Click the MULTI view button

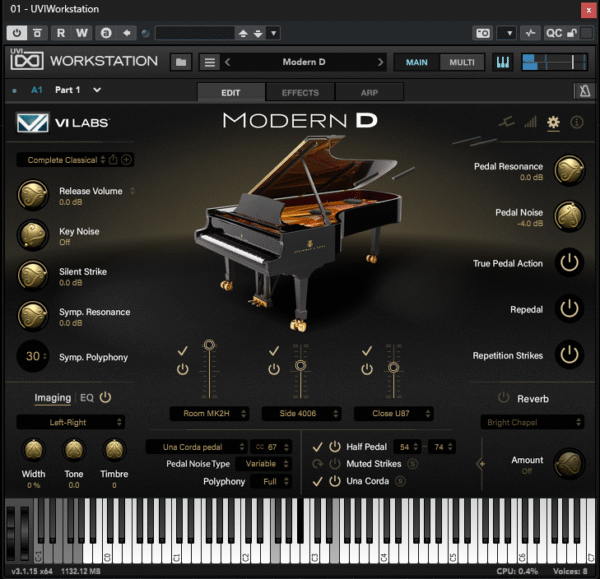point(461,62)
